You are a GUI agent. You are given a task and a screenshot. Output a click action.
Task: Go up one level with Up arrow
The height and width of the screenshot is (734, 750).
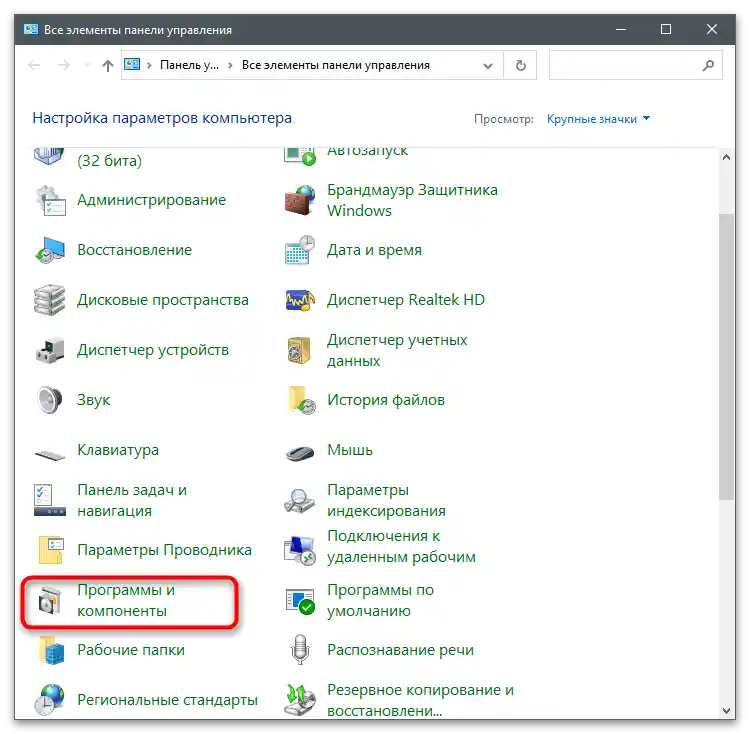(x=108, y=66)
